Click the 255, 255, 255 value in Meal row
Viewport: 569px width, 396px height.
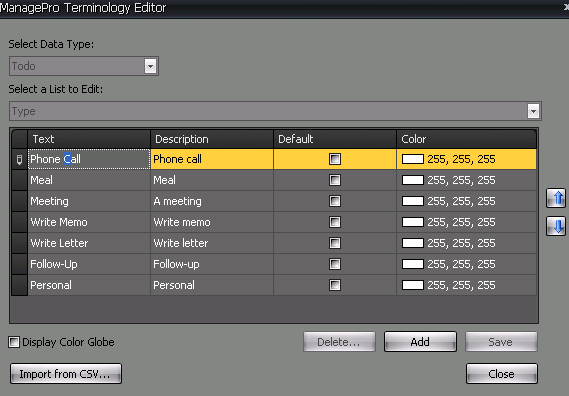461,180
